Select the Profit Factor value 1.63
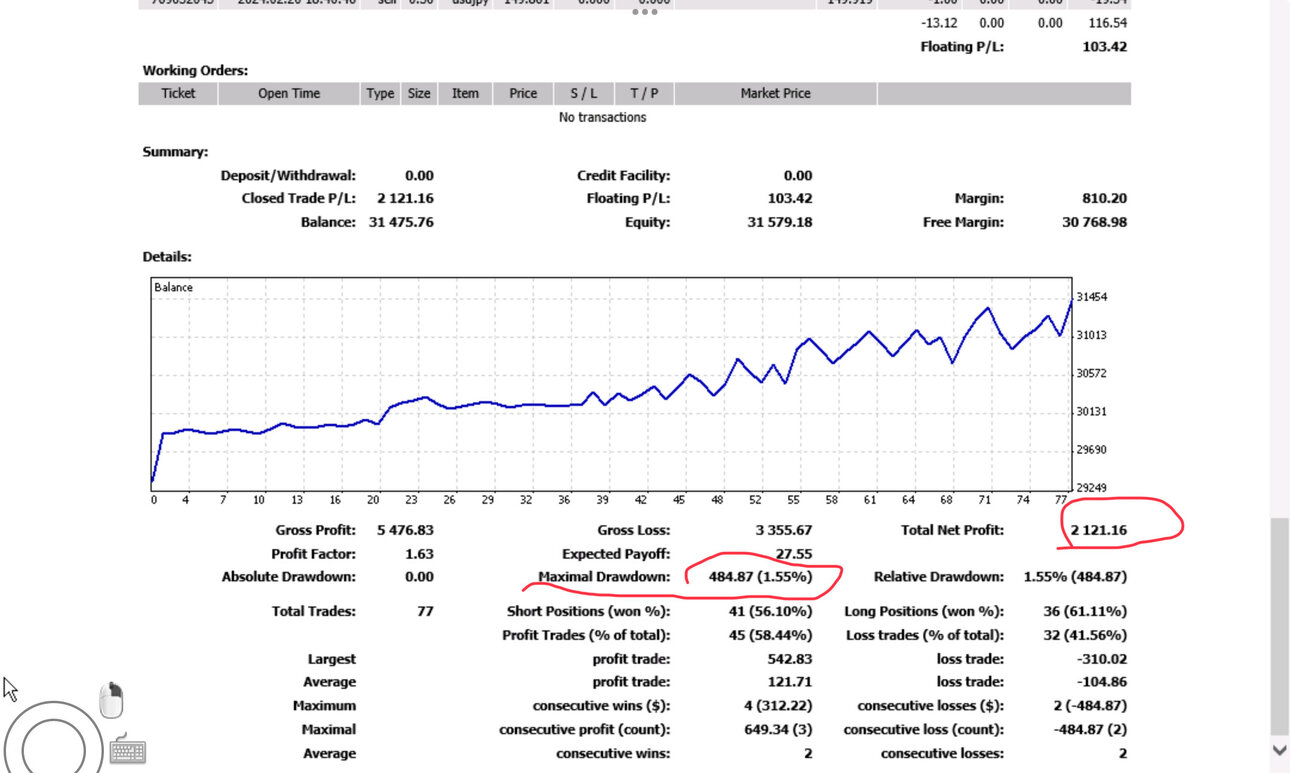The image size is (1290, 773). [x=420, y=553]
